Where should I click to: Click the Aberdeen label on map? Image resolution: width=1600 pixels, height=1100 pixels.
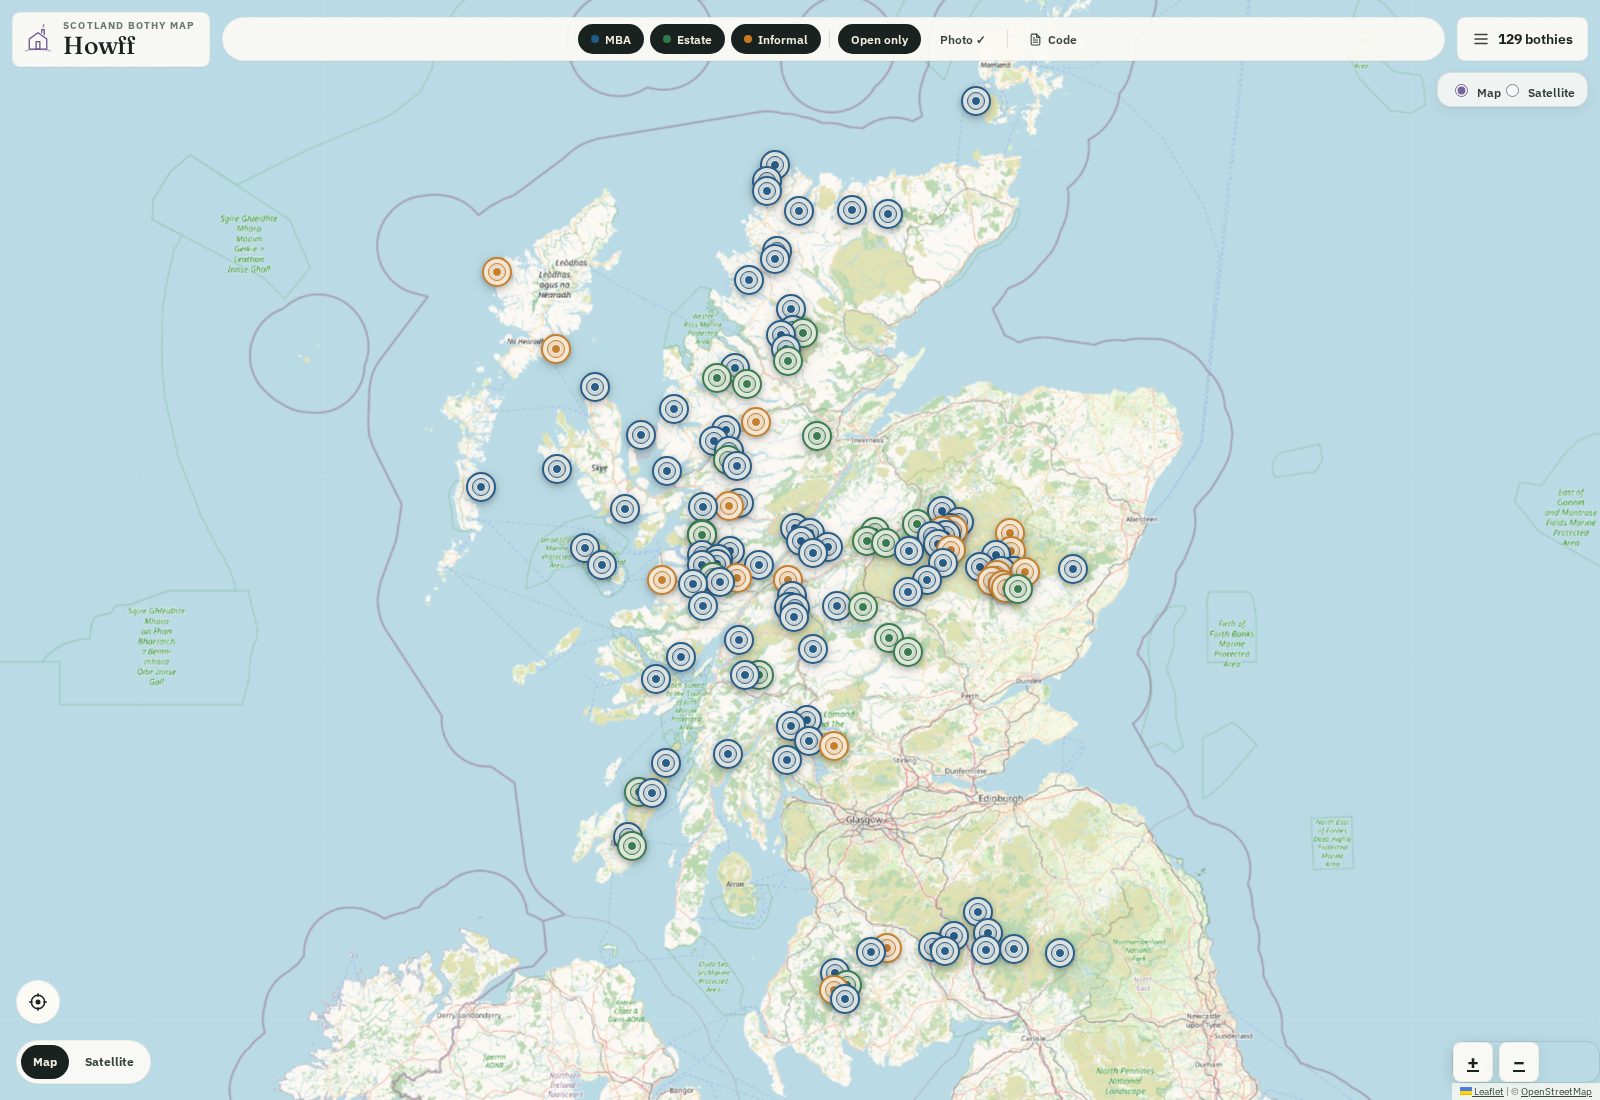(x=1141, y=520)
